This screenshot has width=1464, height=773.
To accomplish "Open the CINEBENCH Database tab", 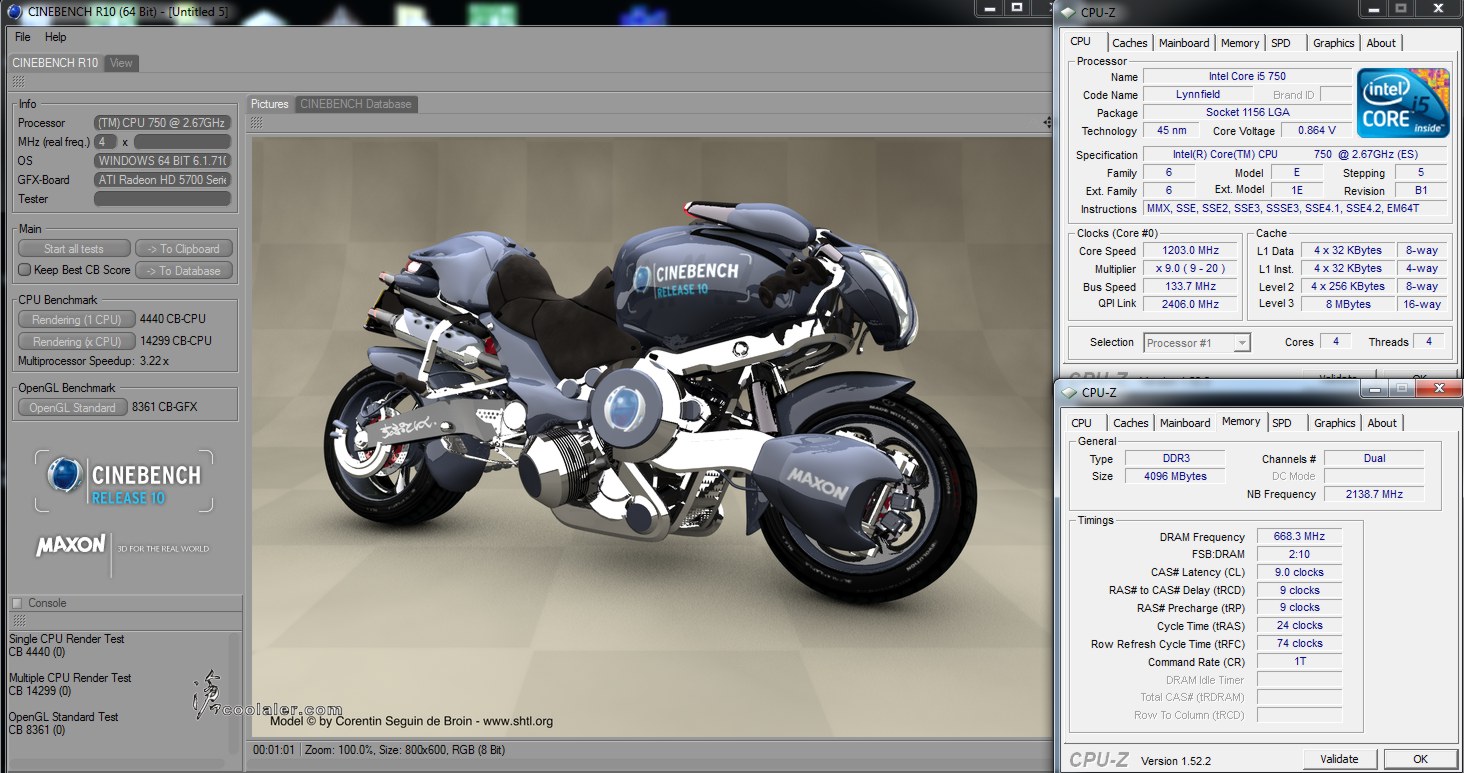I will pyautogui.click(x=355, y=104).
